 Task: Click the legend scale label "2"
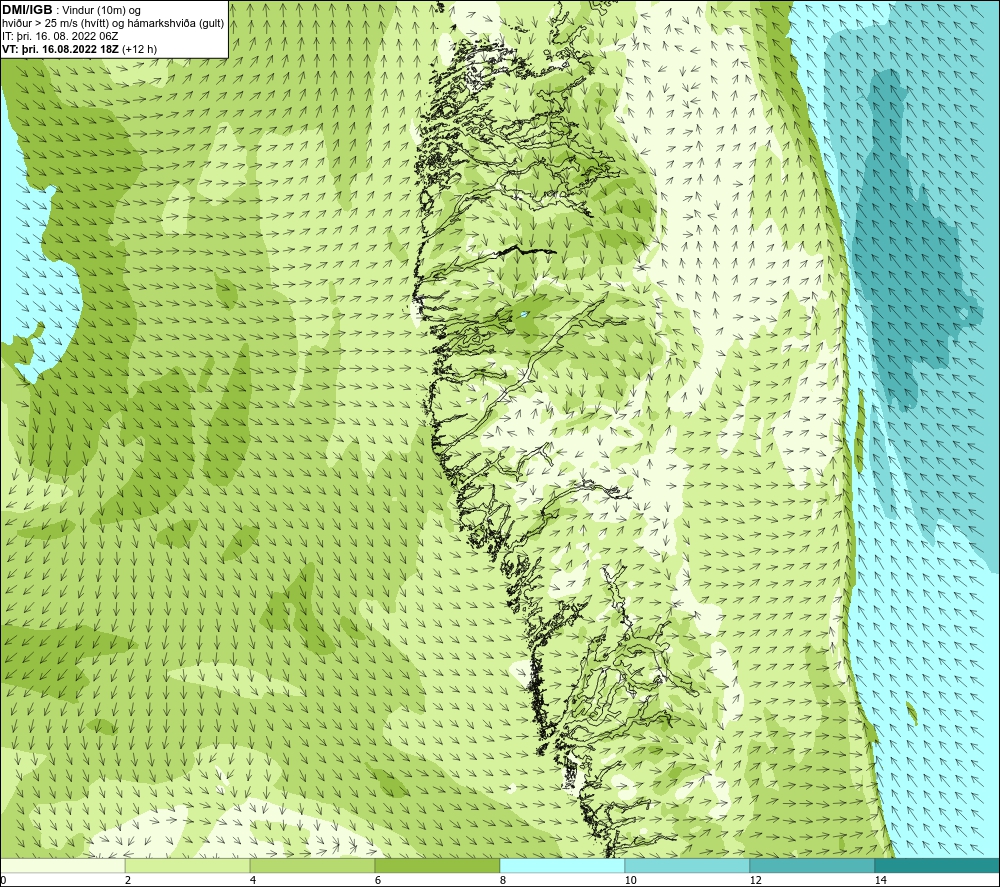(x=128, y=880)
